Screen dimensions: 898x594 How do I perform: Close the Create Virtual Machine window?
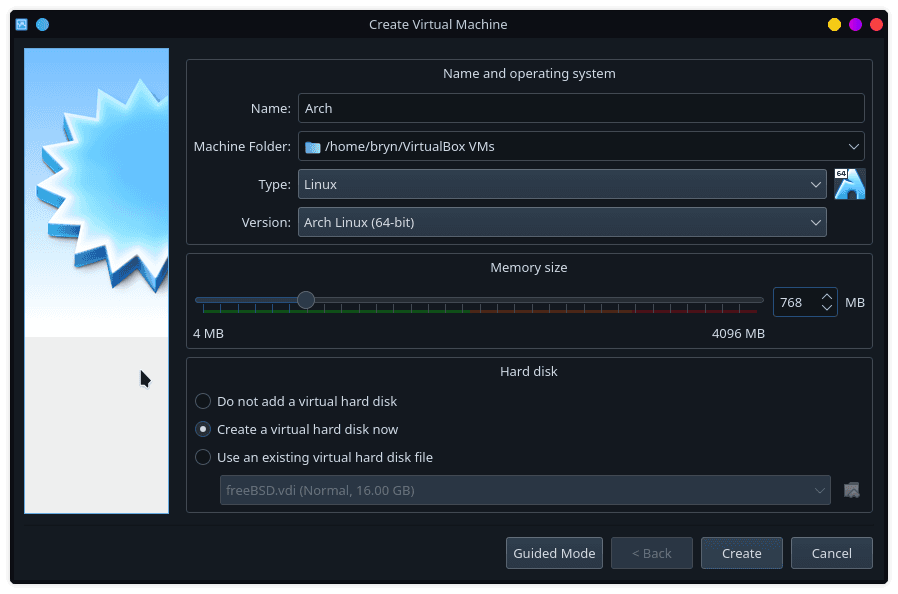[x=876, y=24]
